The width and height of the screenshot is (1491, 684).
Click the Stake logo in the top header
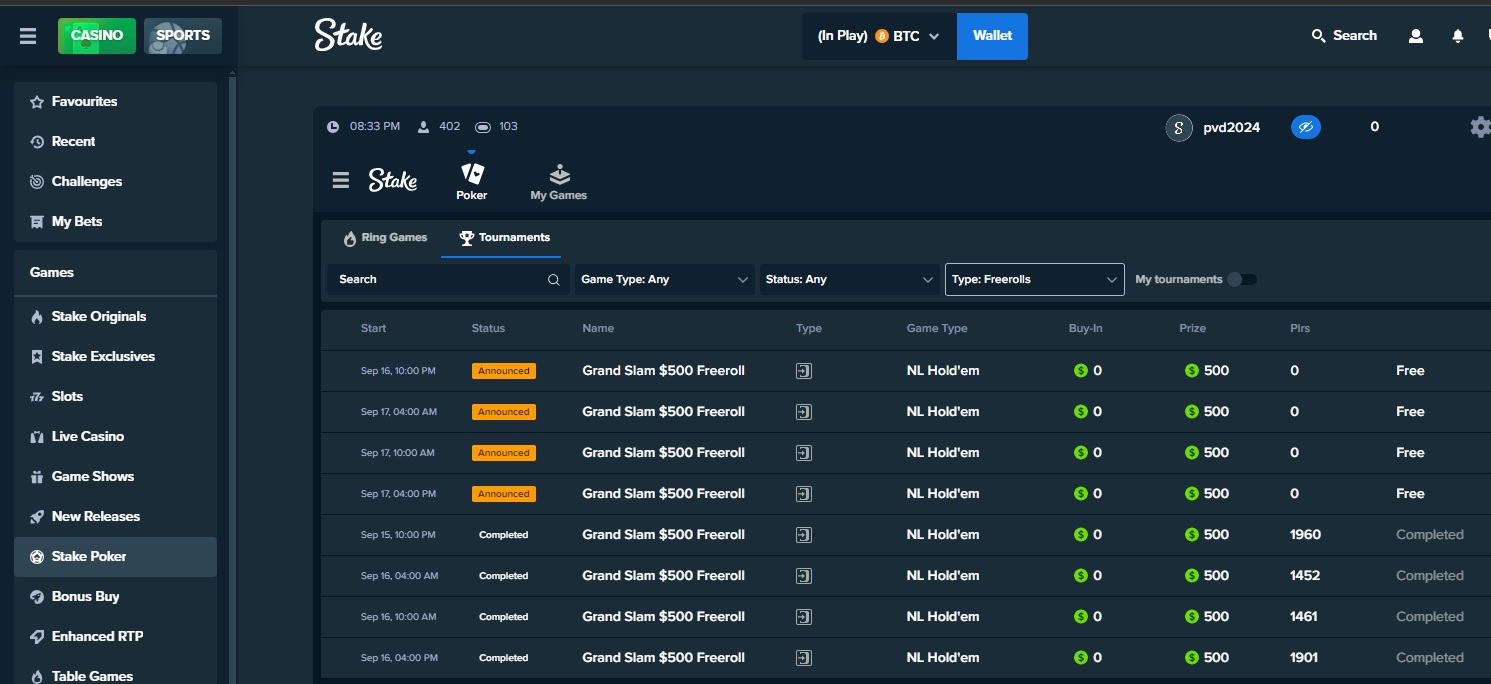click(x=348, y=35)
